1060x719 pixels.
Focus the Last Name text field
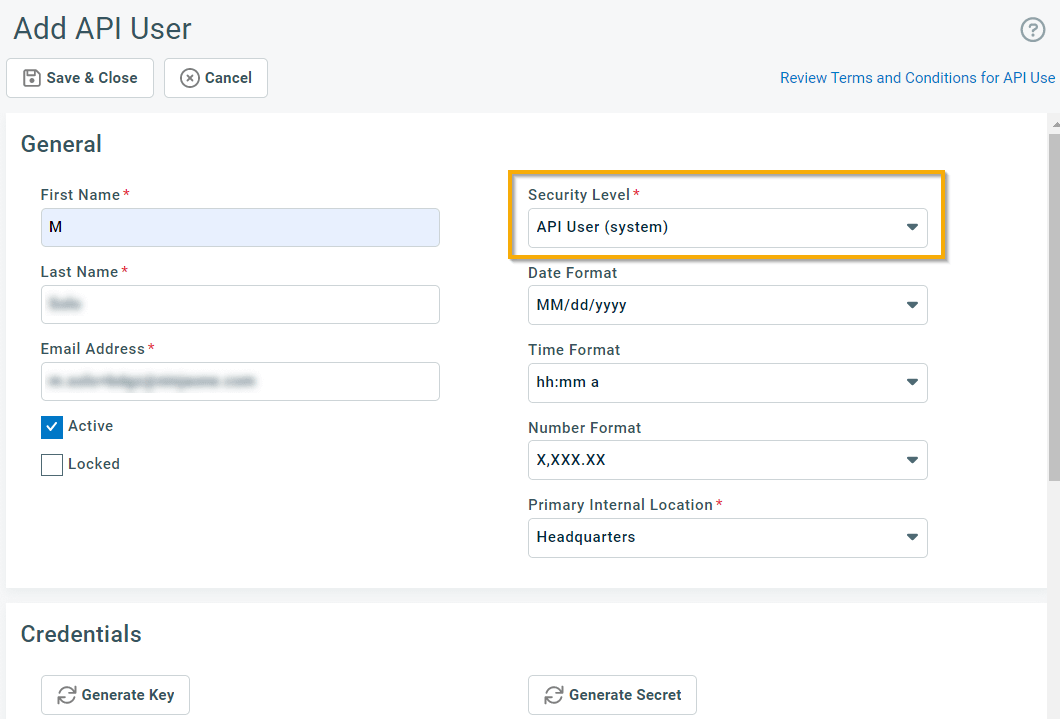tap(240, 304)
